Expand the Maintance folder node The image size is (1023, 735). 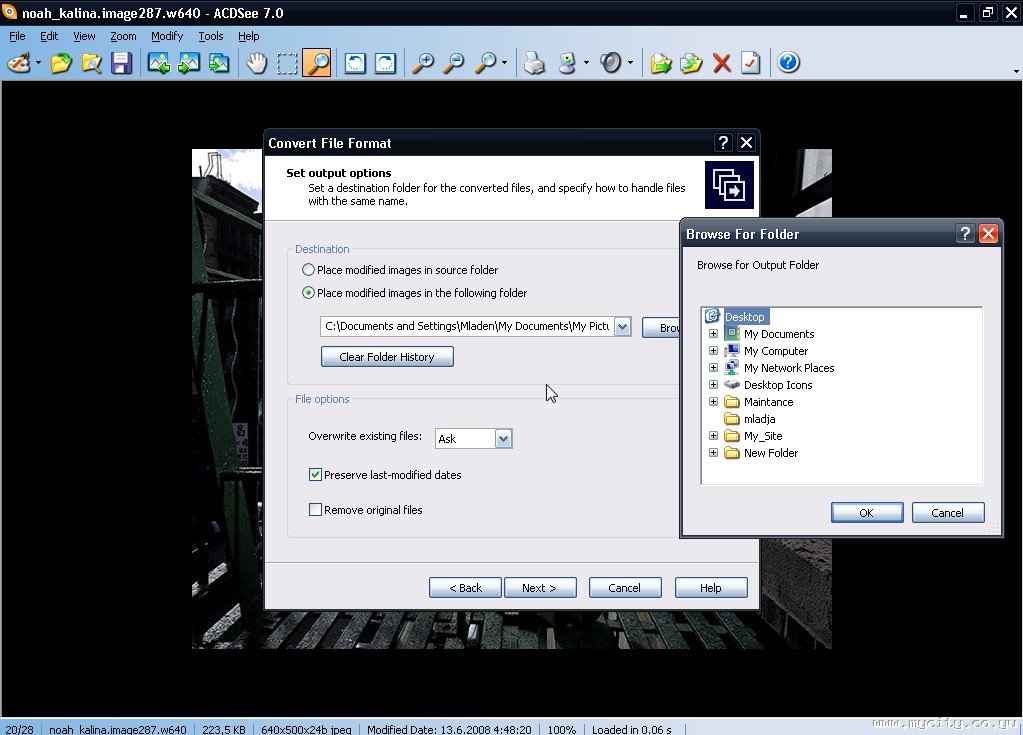(x=713, y=402)
